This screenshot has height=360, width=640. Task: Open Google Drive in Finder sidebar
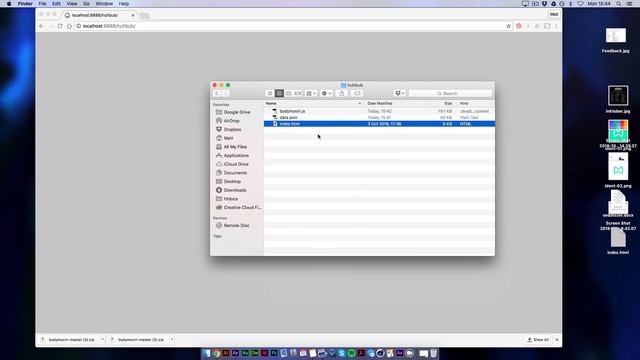[237, 112]
